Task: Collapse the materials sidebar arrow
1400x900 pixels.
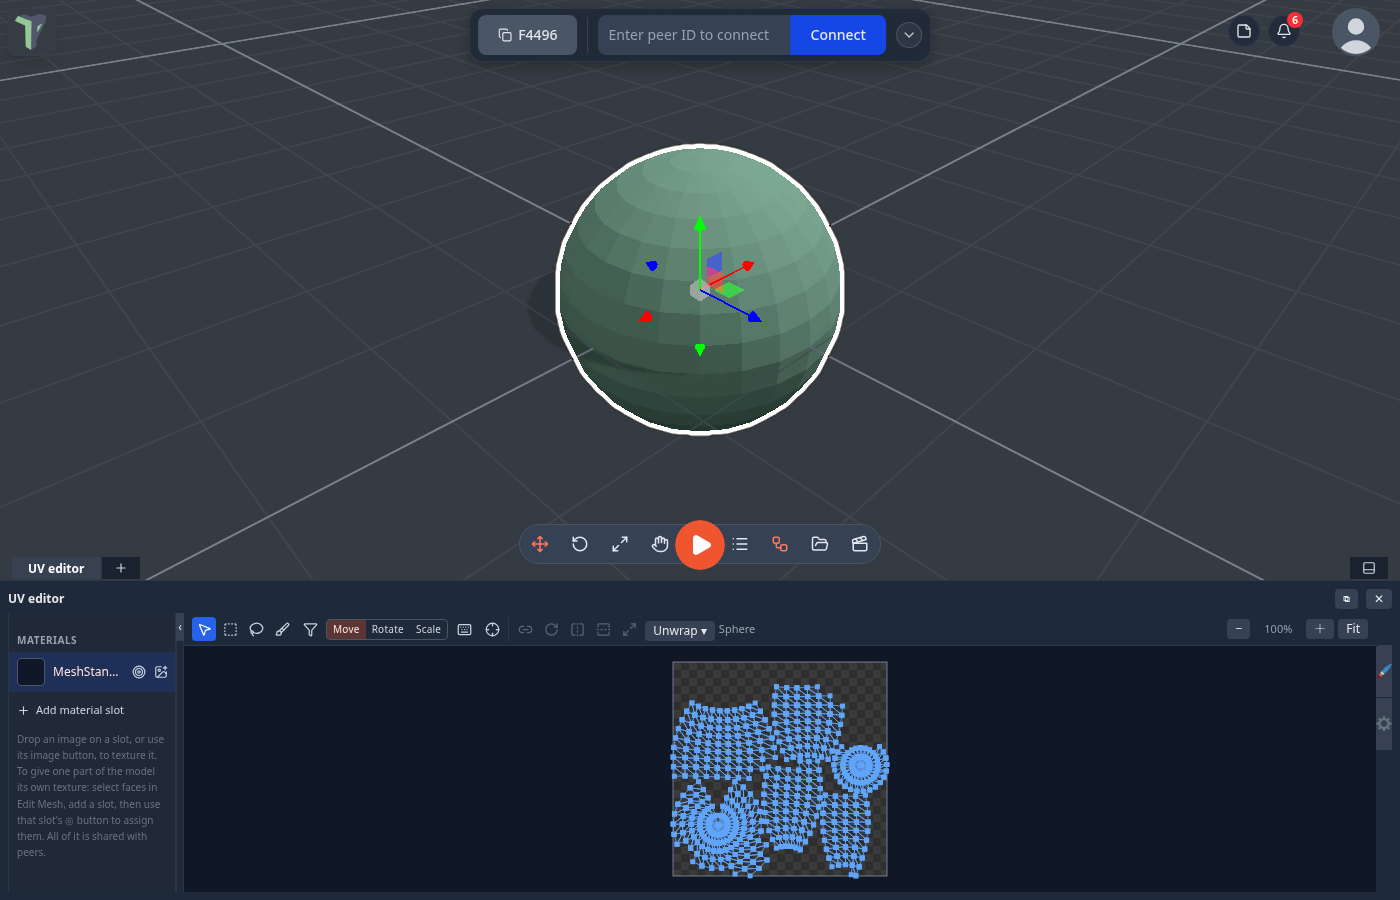Action: 180,628
